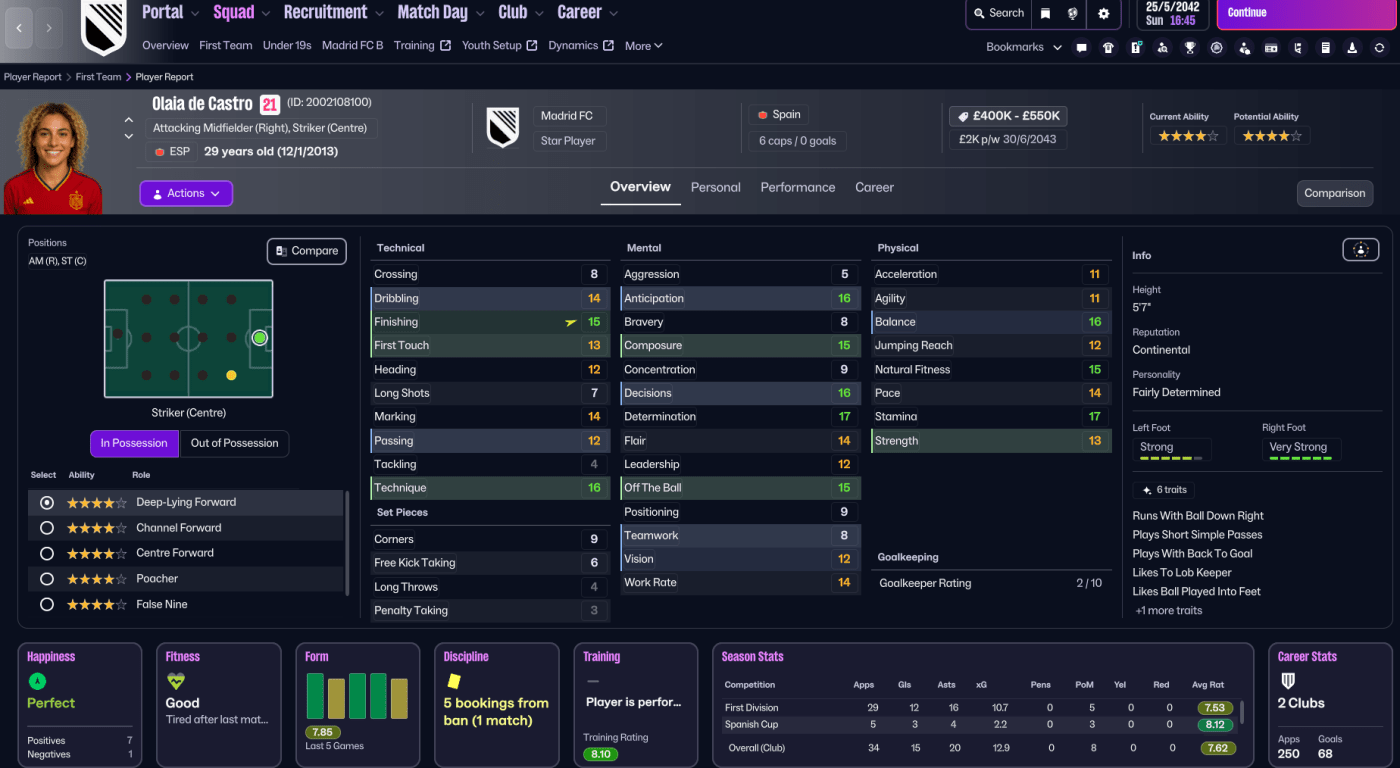Click the Search field
The height and width of the screenshot is (768, 1400).
click(997, 13)
